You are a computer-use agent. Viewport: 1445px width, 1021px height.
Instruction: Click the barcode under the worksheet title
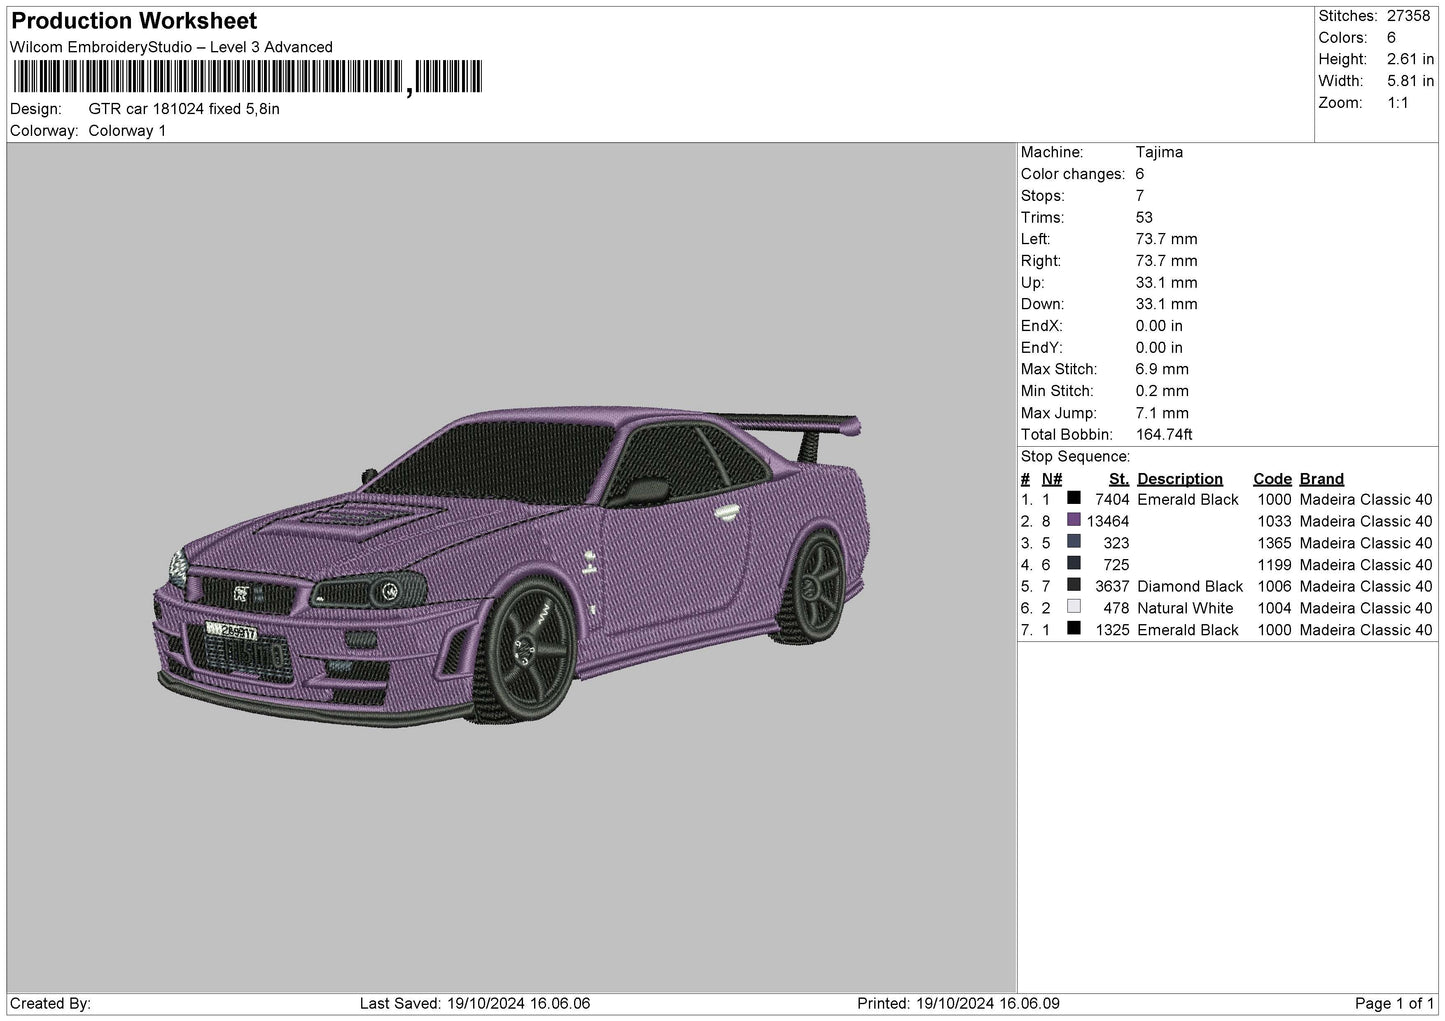pos(247,77)
